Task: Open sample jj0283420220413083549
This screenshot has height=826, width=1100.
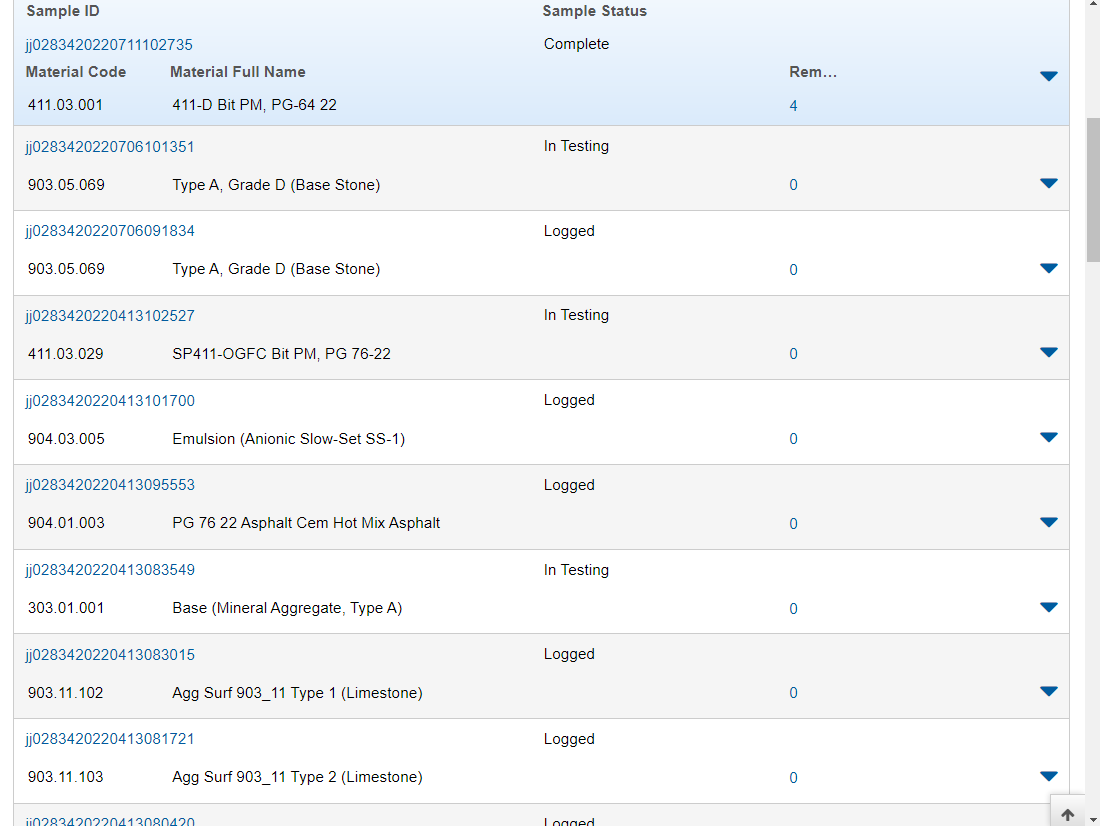Action: tap(109, 570)
